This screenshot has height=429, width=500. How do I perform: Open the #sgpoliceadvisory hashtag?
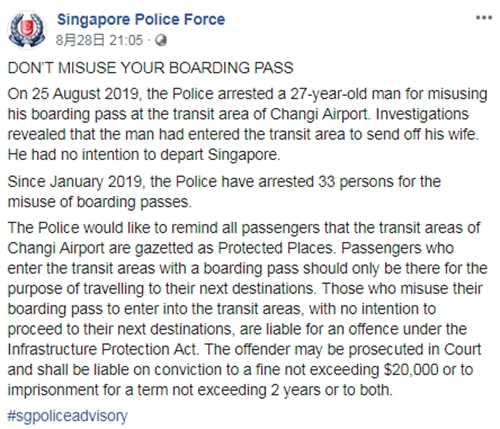pos(68,416)
